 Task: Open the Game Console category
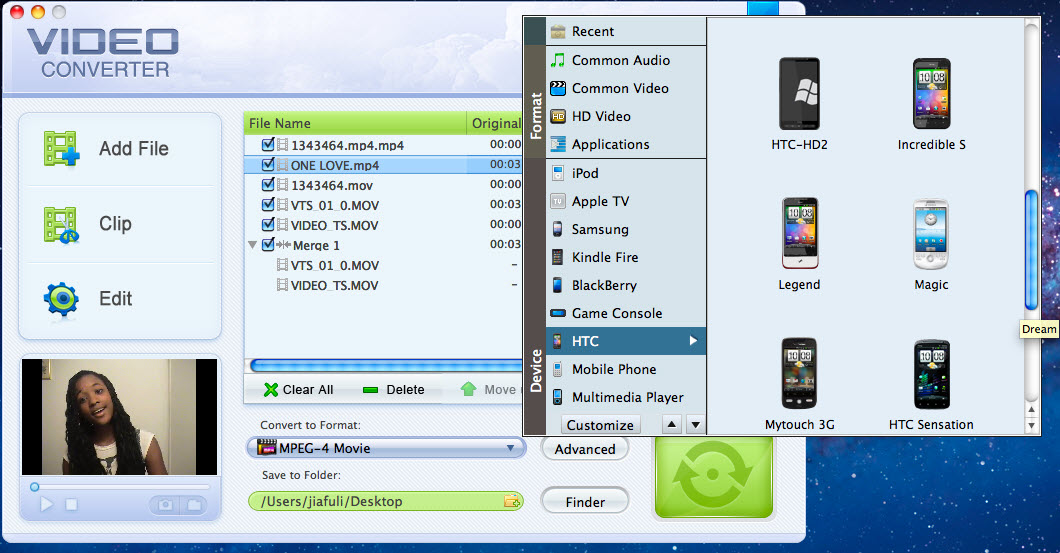pyautogui.click(x=626, y=313)
